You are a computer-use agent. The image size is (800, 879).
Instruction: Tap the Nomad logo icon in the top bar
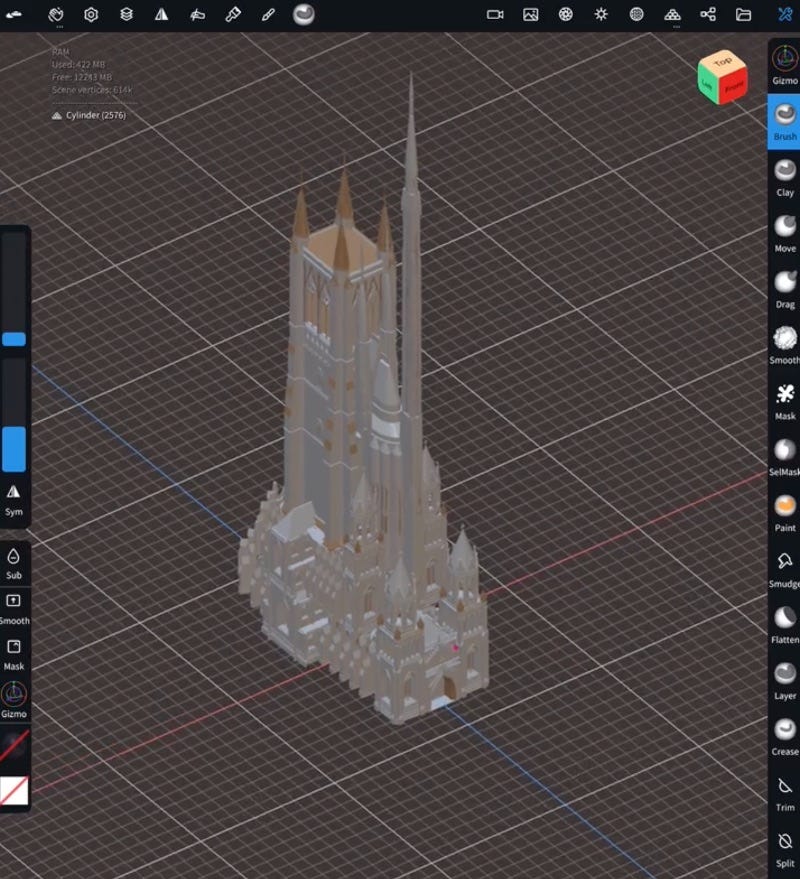click(13, 15)
